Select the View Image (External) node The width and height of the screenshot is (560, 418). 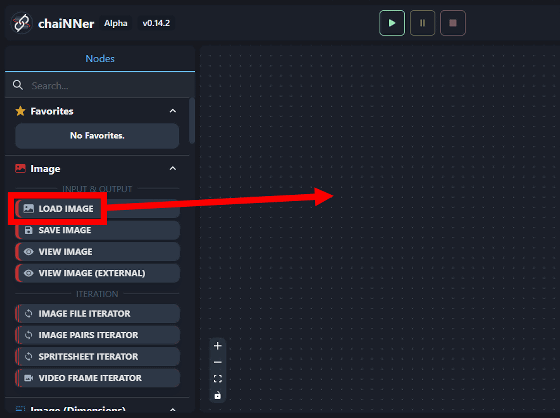97,273
